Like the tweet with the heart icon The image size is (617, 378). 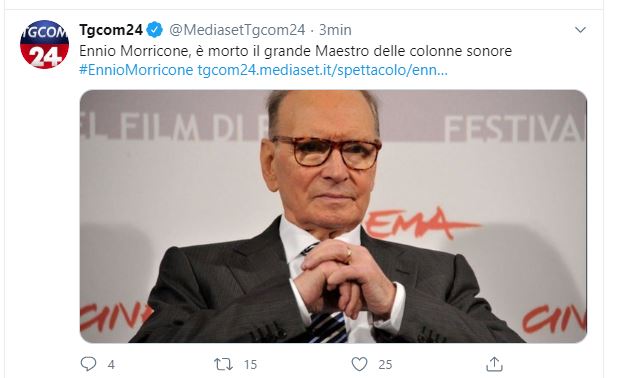click(x=359, y=364)
